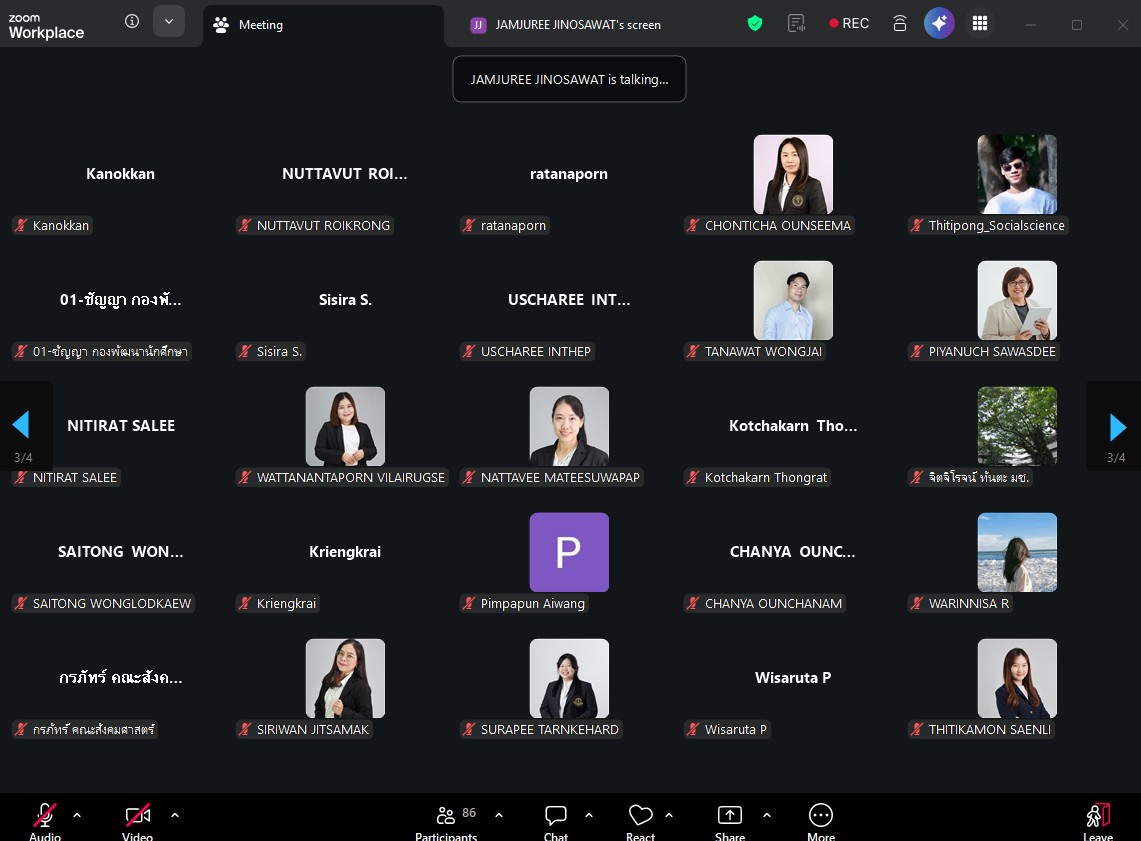Screen dimensions: 1141x841
Task: Select Pimpapun Aiwang's purple P avatar
Action: 568,552
